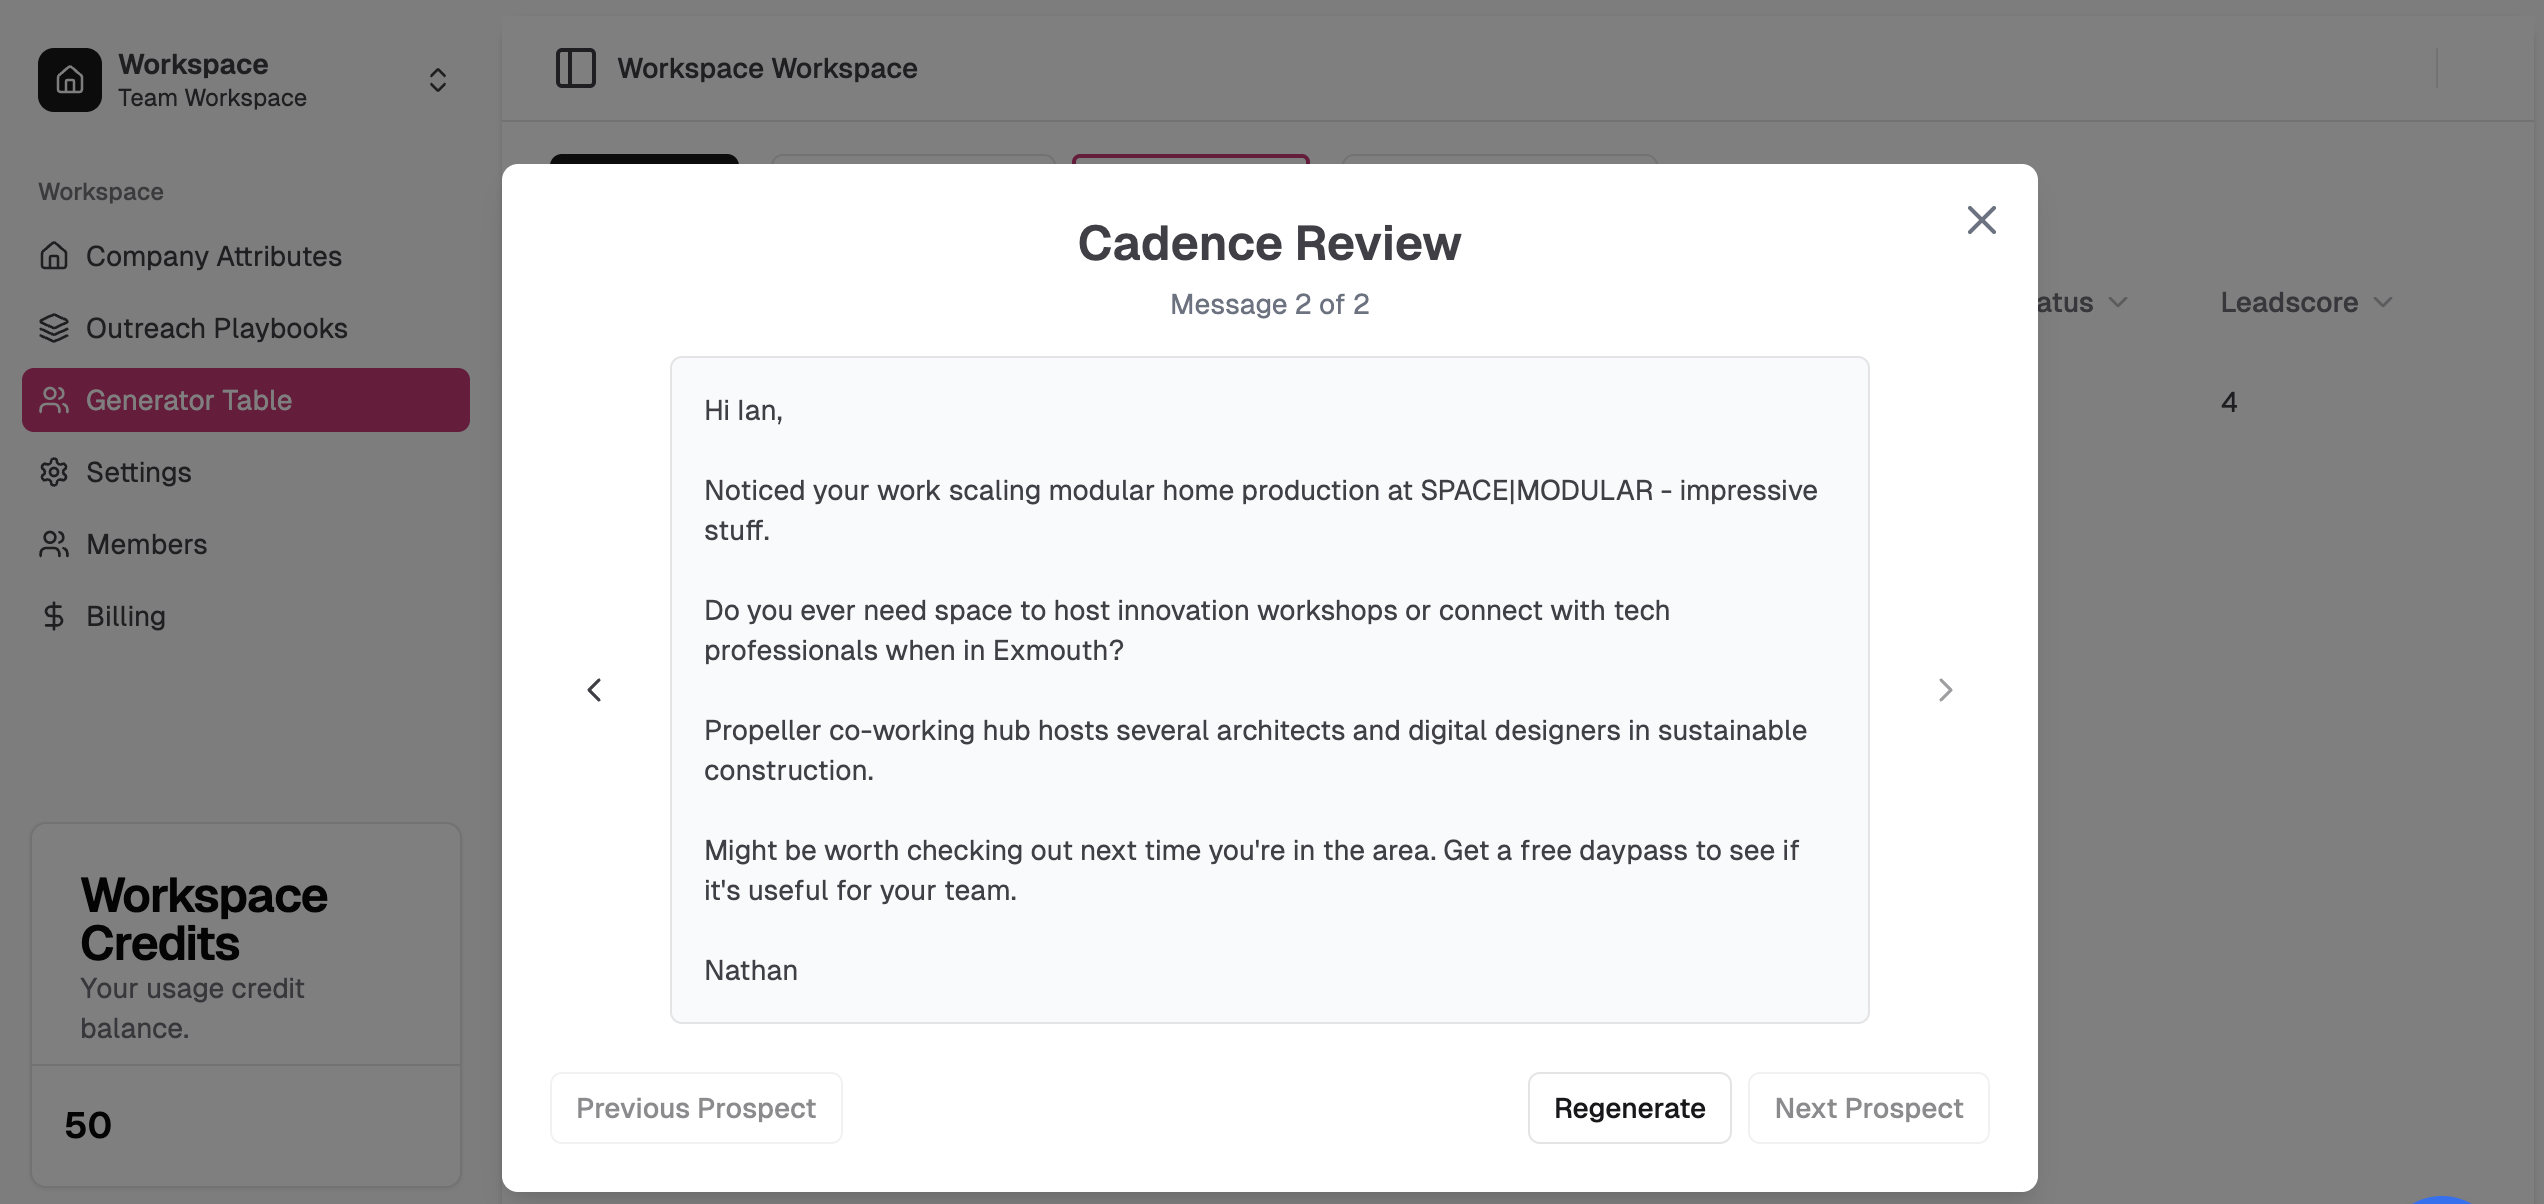This screenshot has height=1204, width=2544.
Task: Go to previous message with left arrow
Action: coord(594,690)
